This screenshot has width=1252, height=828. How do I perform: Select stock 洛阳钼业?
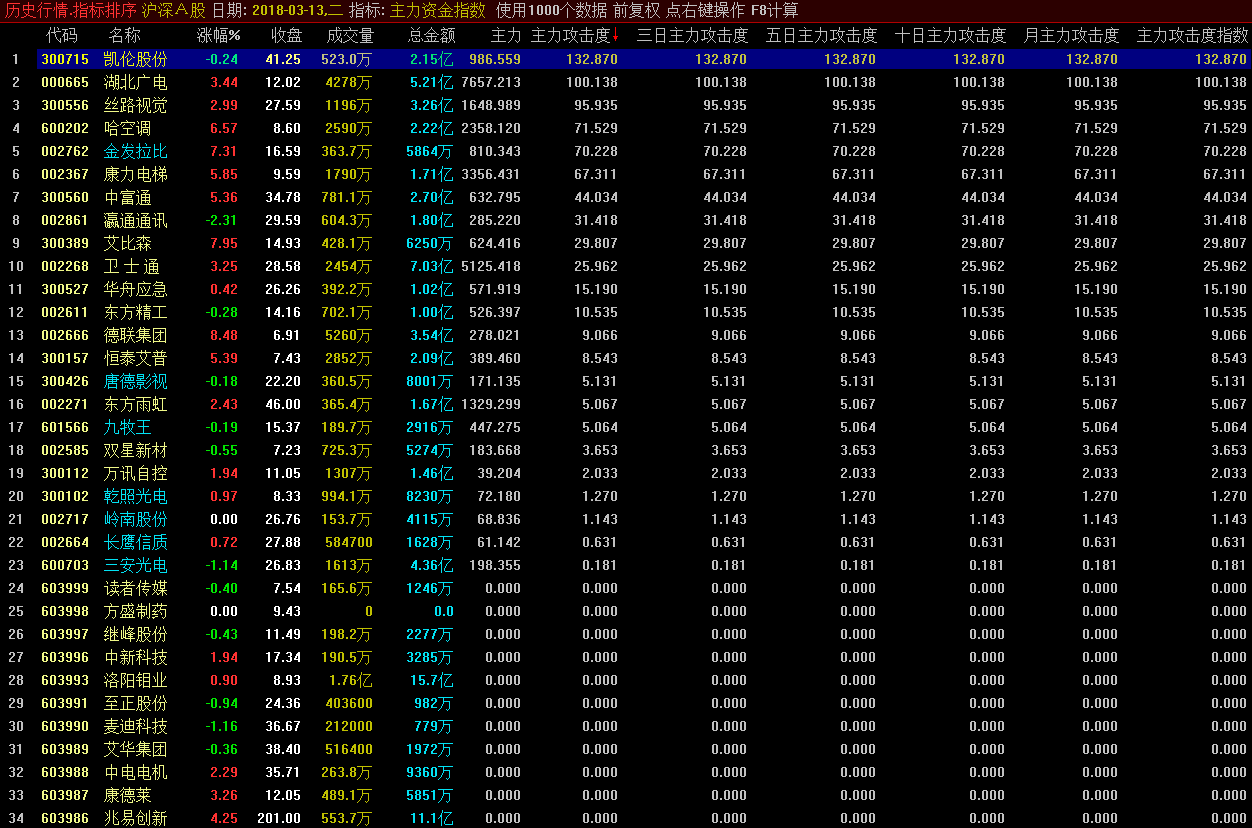(x=136, y=680)
